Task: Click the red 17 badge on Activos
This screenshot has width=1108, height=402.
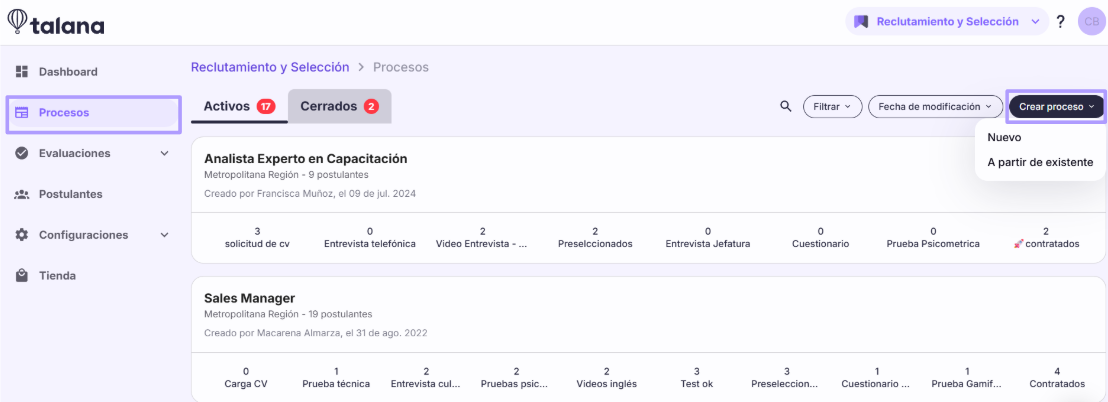Action: click(x=266, y=107)
